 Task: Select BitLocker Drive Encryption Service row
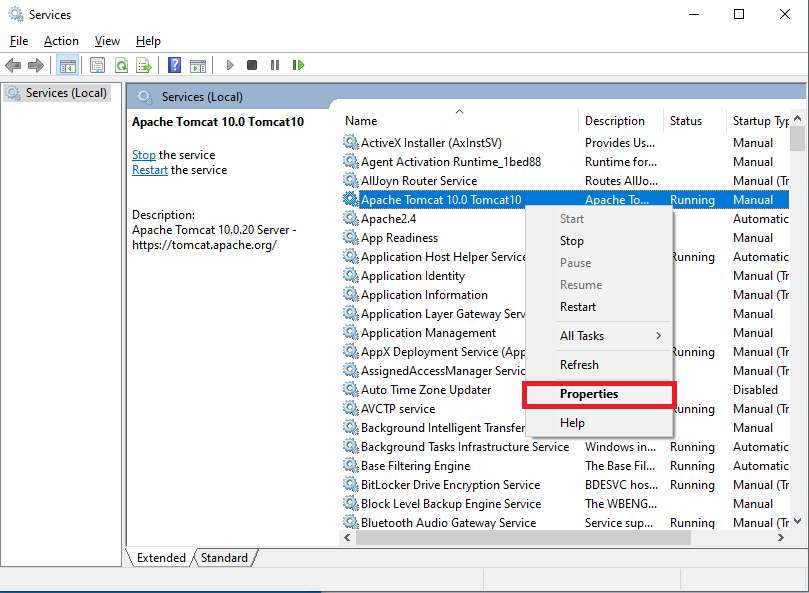pos(565,485)
